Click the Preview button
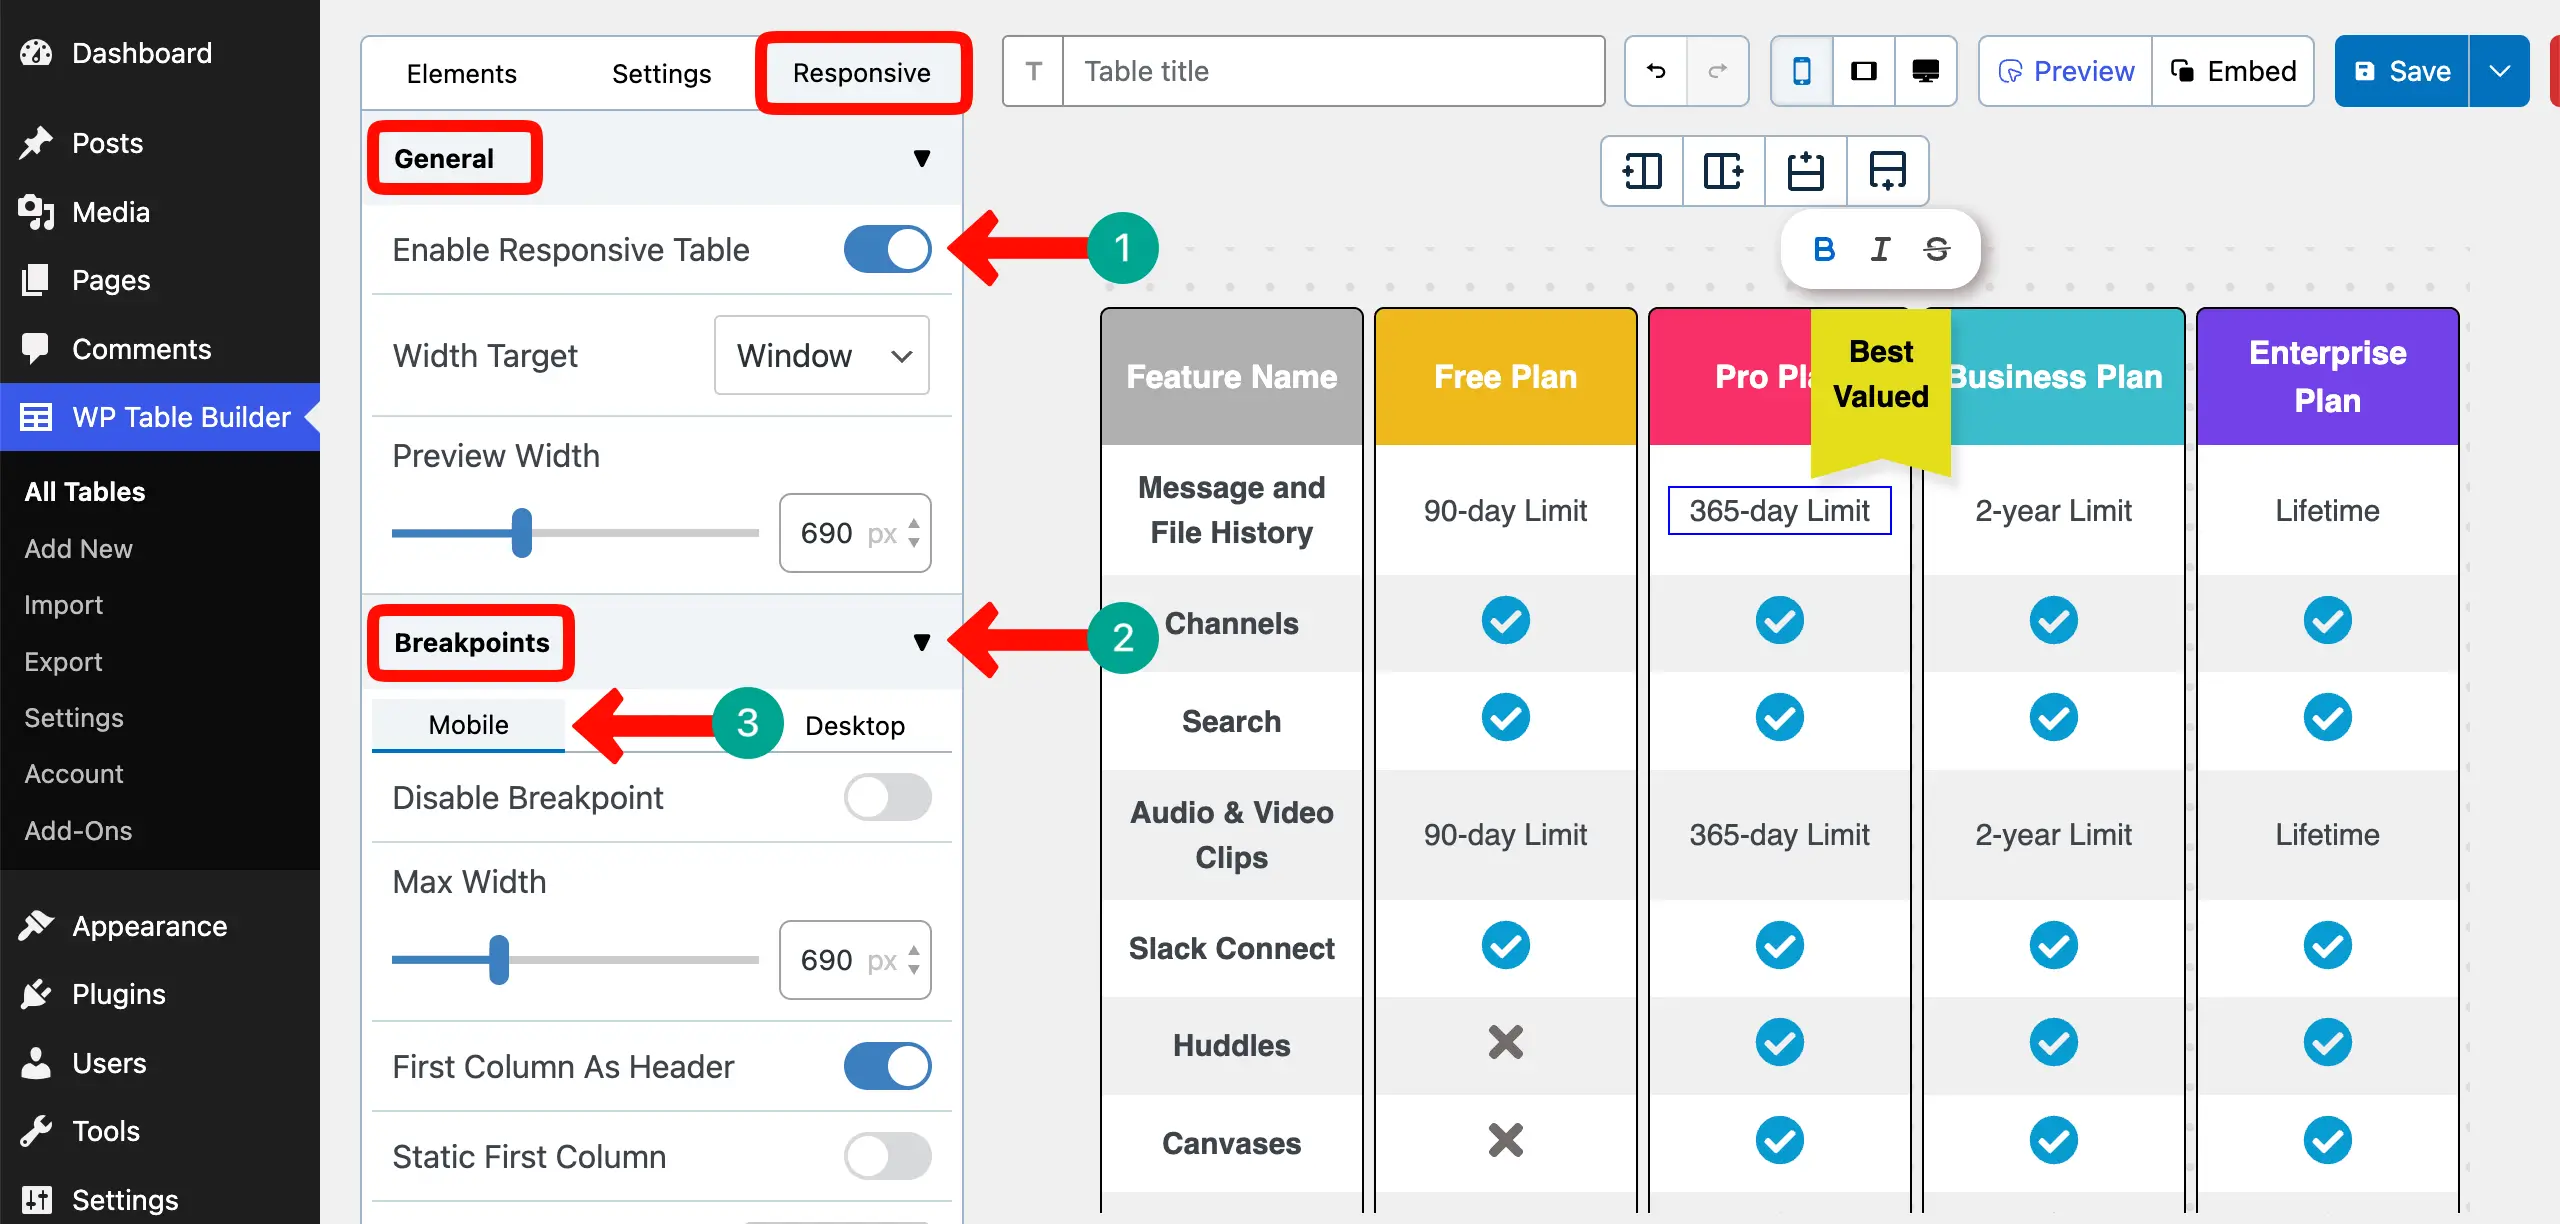This screenshot has height=1224, width=2560. pyautogui.click(x=2064, y=71)
